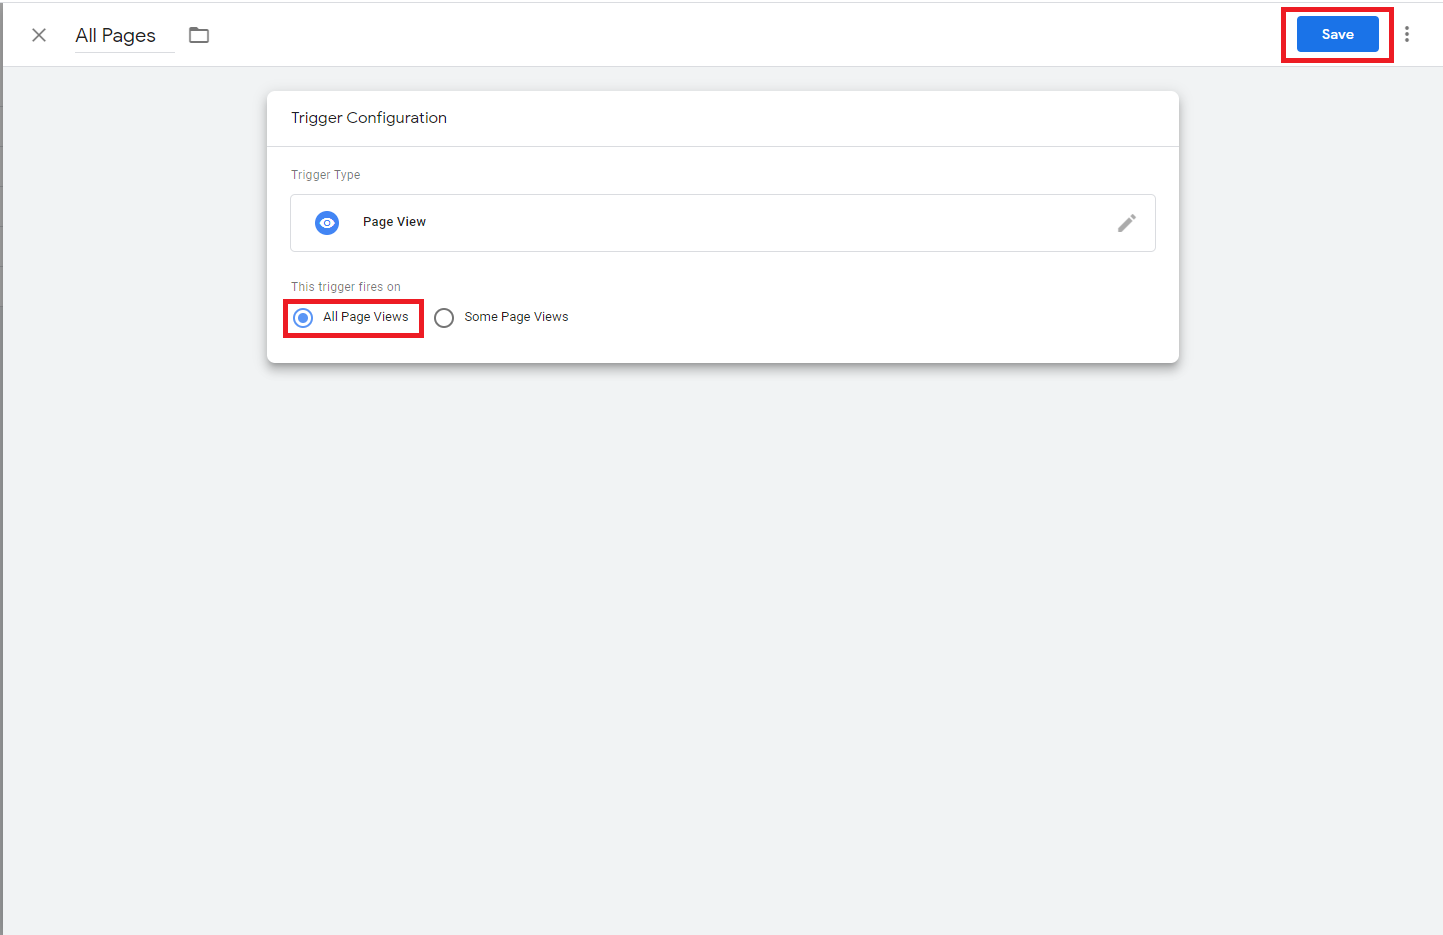Click the Trigger Configuration header

368,117
